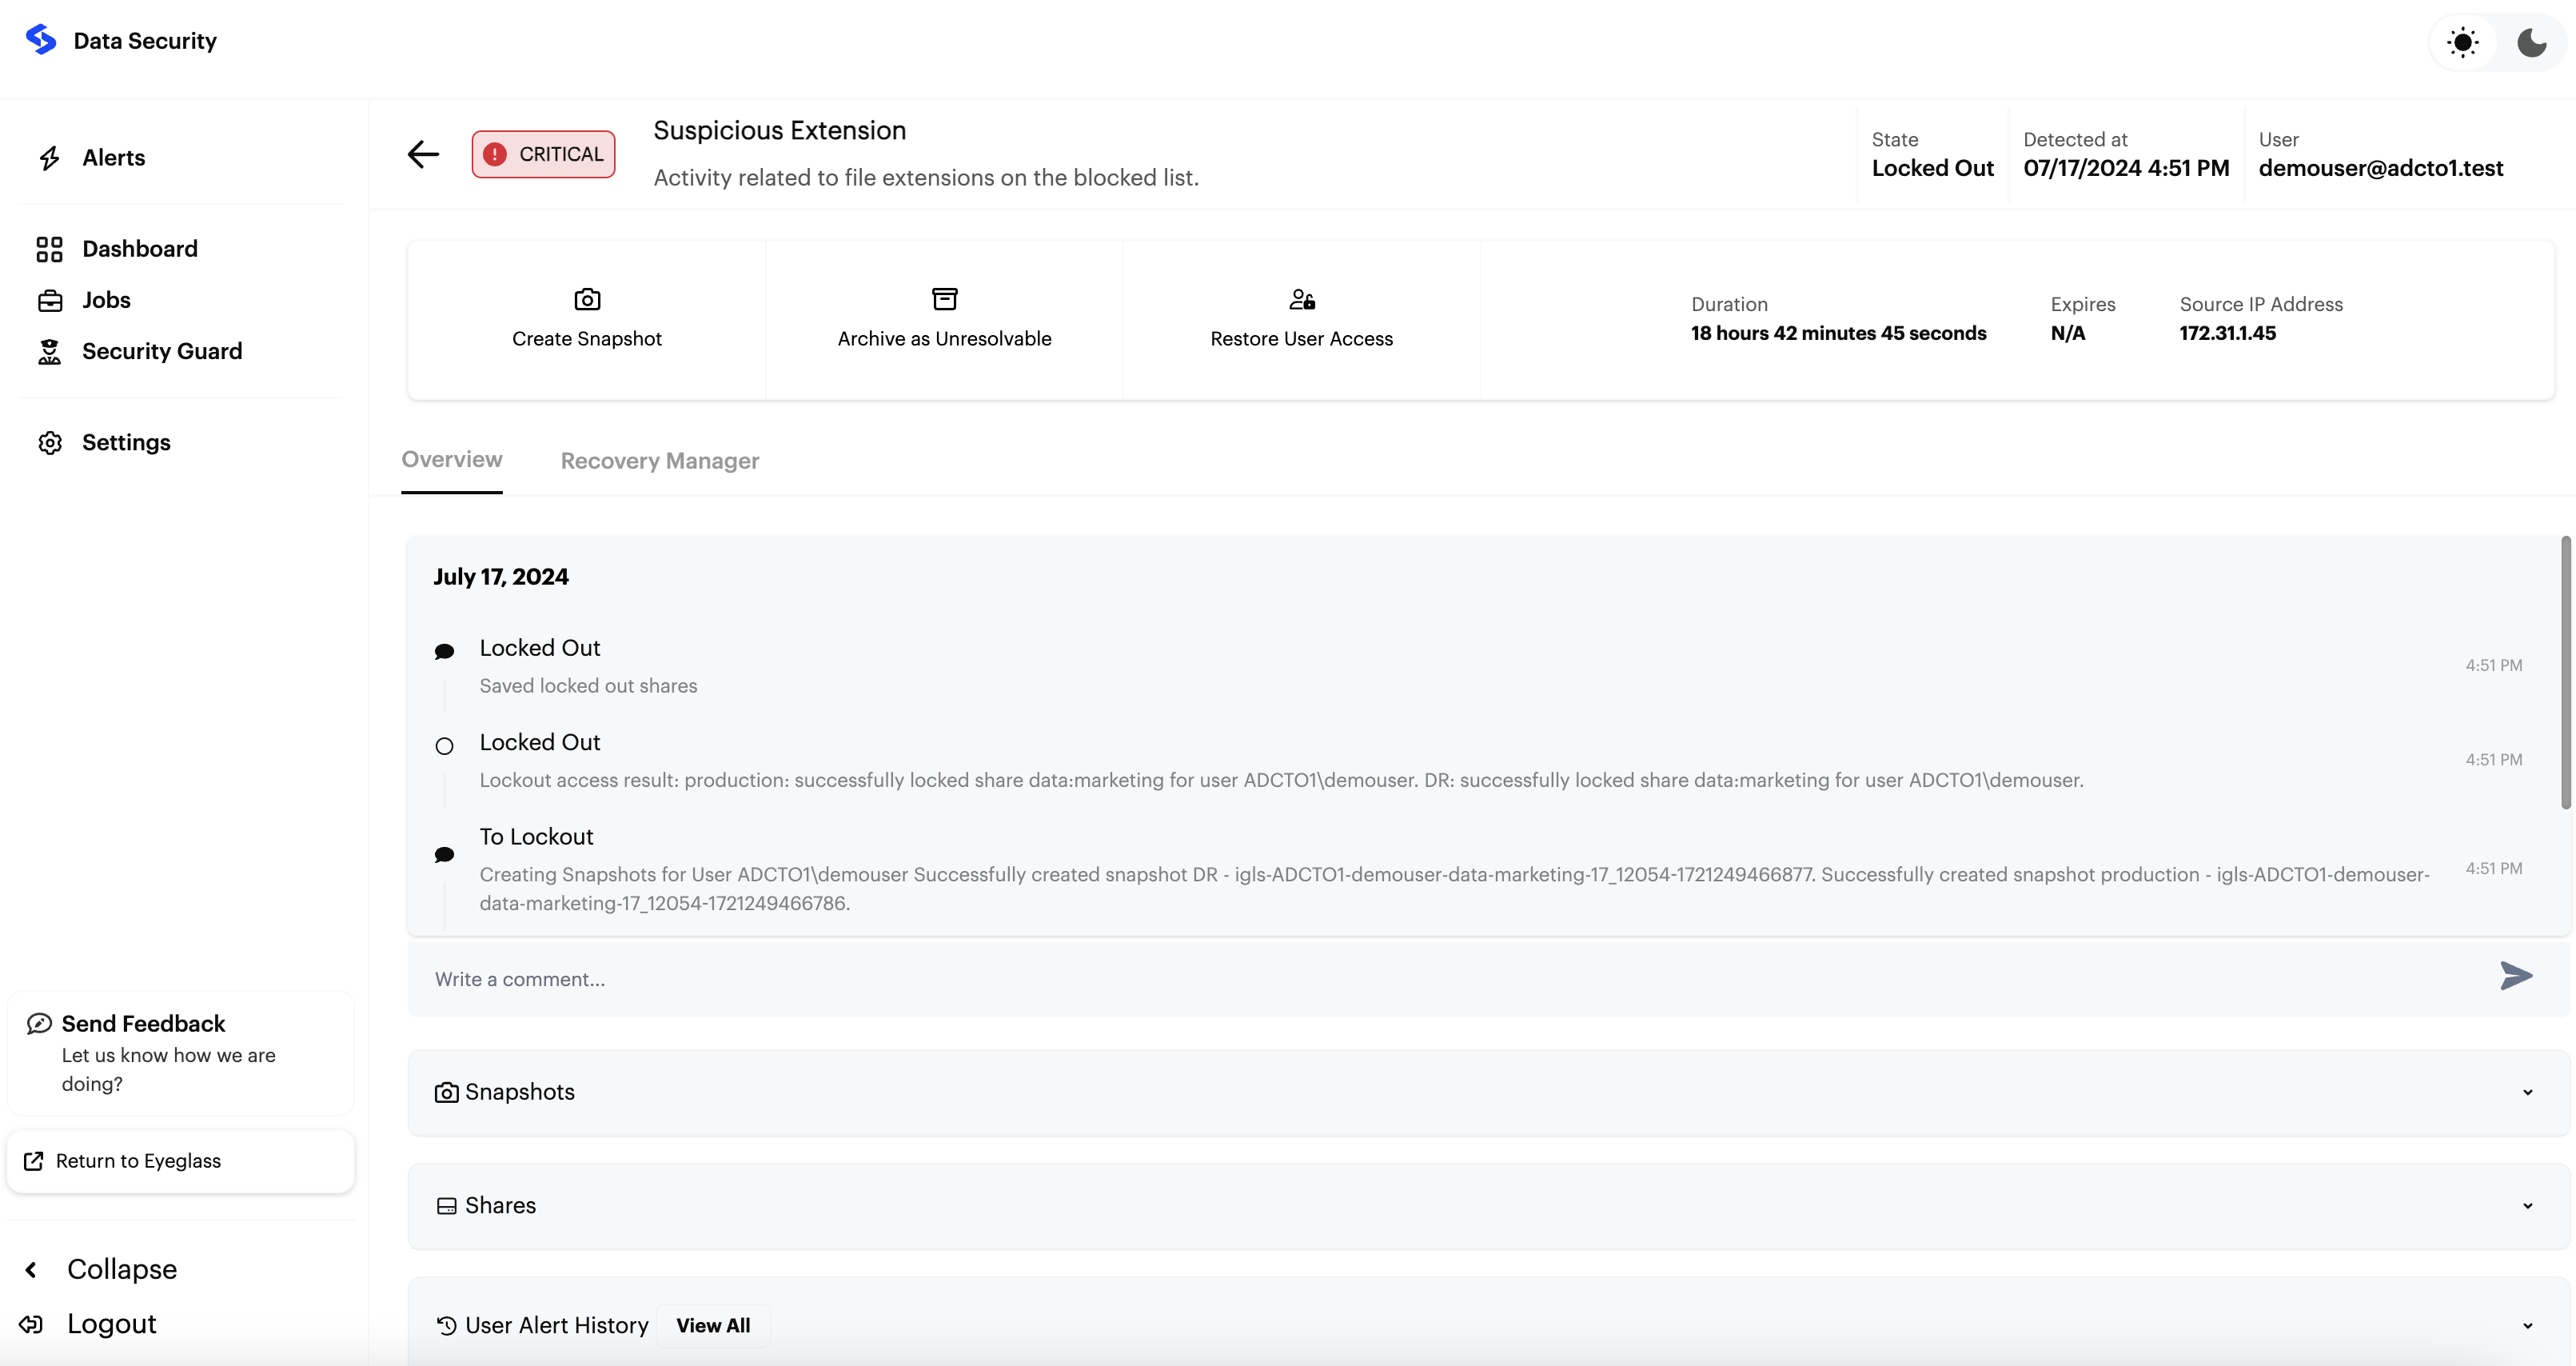Click the Data Security logo
Image resolution: width=2576 pixels, height=1366 pixels.
pos(41,40)
